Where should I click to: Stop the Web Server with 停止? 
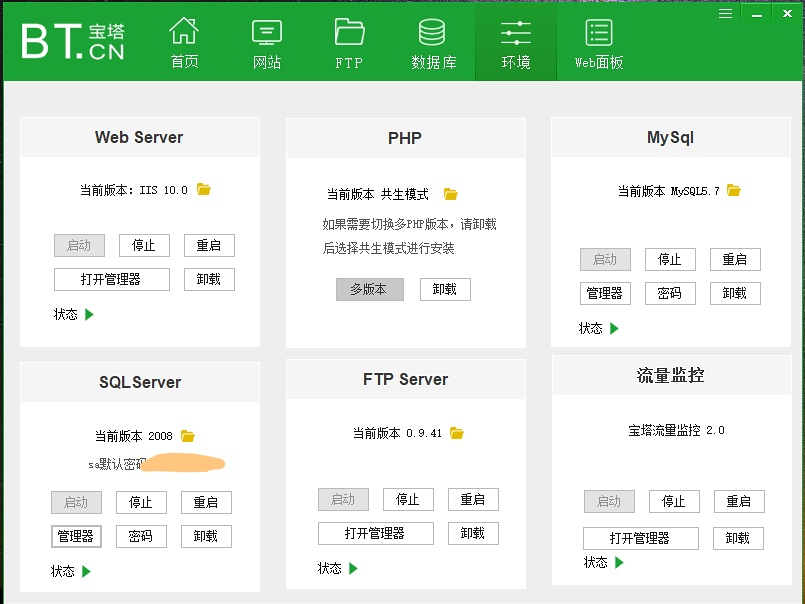[144, 246]
